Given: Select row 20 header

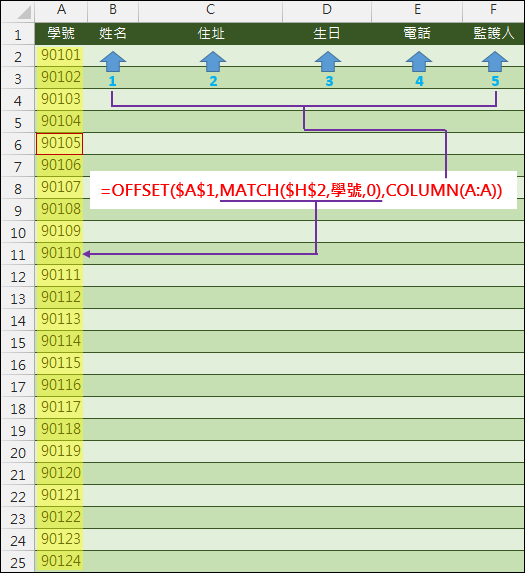Looking at the screenshot, I should [18, 452].
